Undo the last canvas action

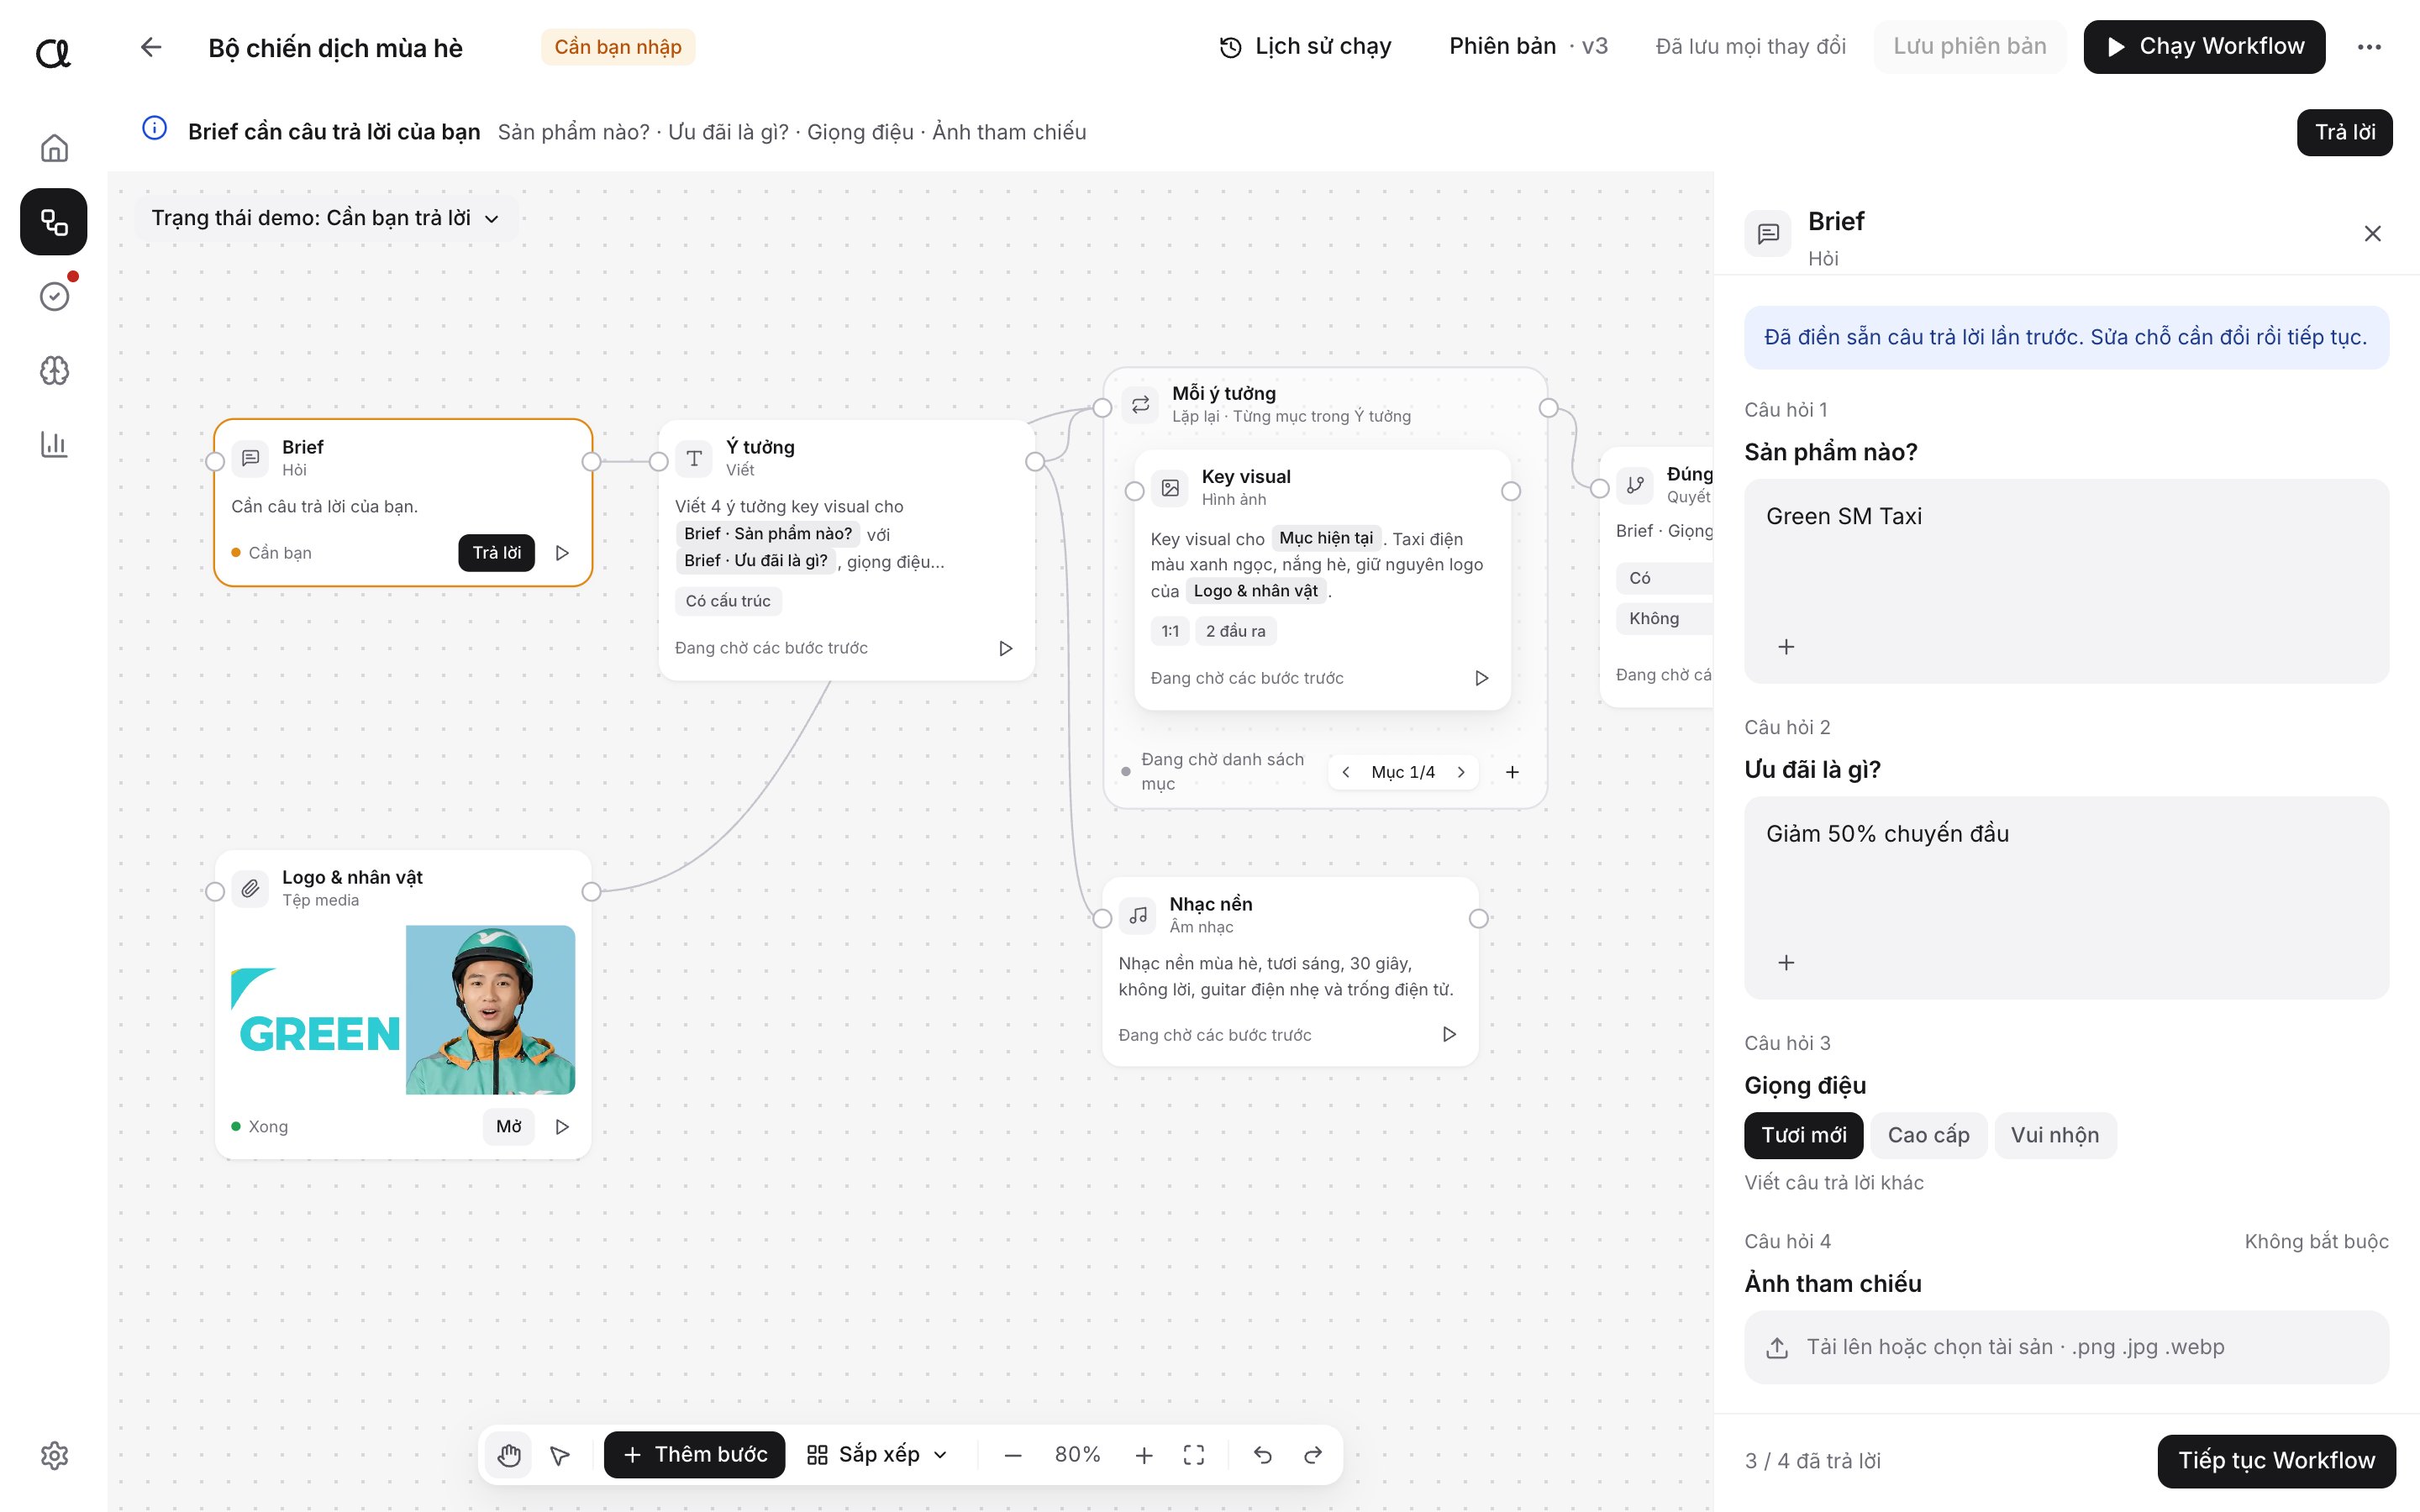click(1263, 1454)
